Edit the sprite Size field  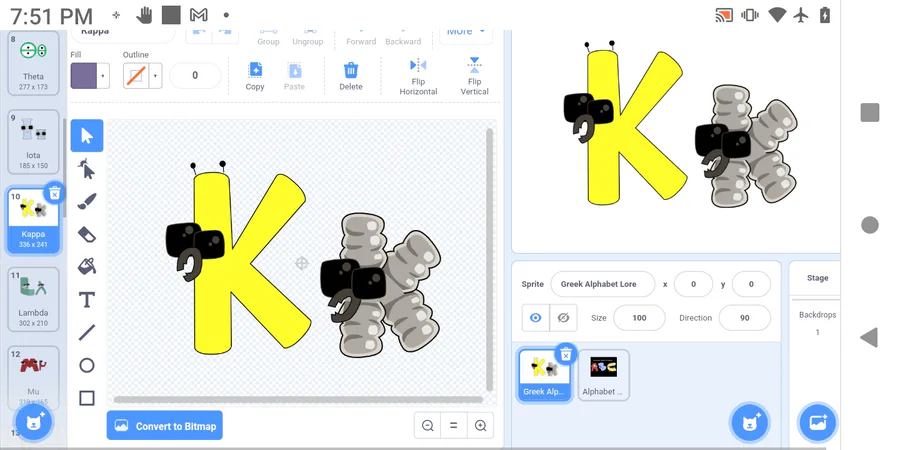pyautogui.click(x=639, y=317)
